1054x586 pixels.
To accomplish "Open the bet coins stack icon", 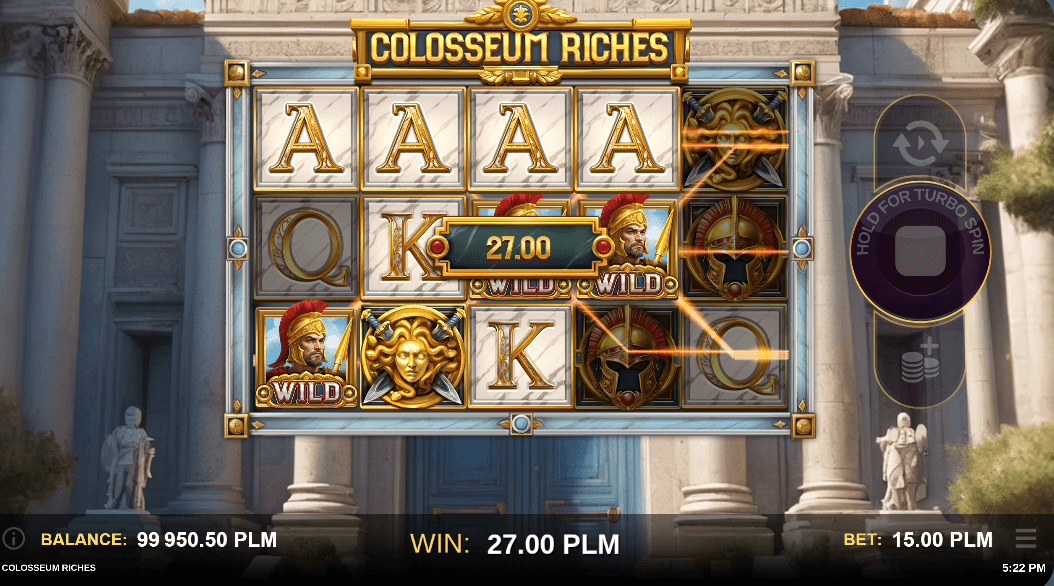I will coord(920,362).
